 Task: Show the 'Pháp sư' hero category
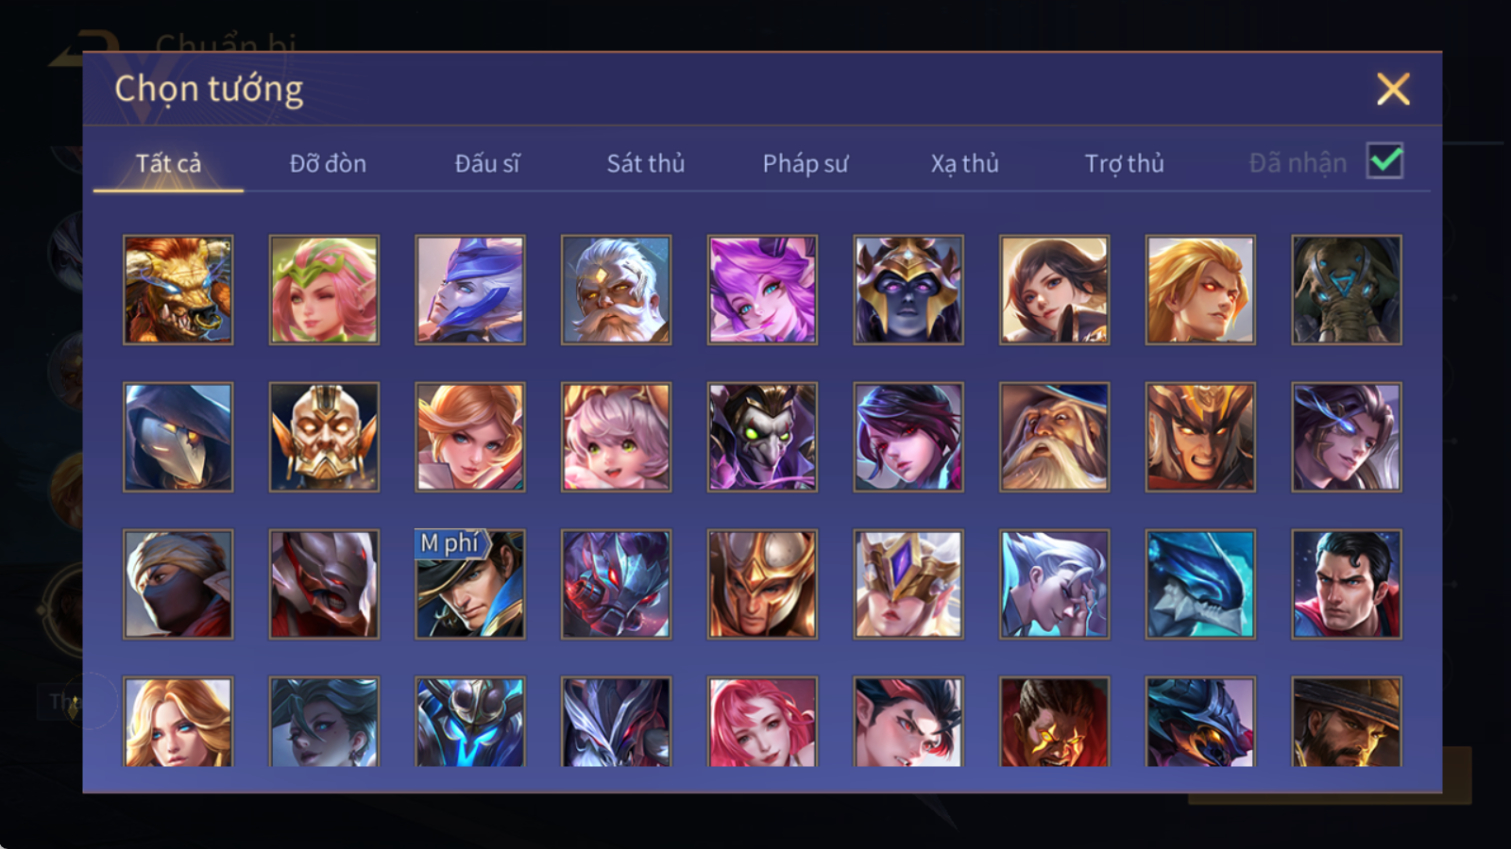[x=805, y=163]
